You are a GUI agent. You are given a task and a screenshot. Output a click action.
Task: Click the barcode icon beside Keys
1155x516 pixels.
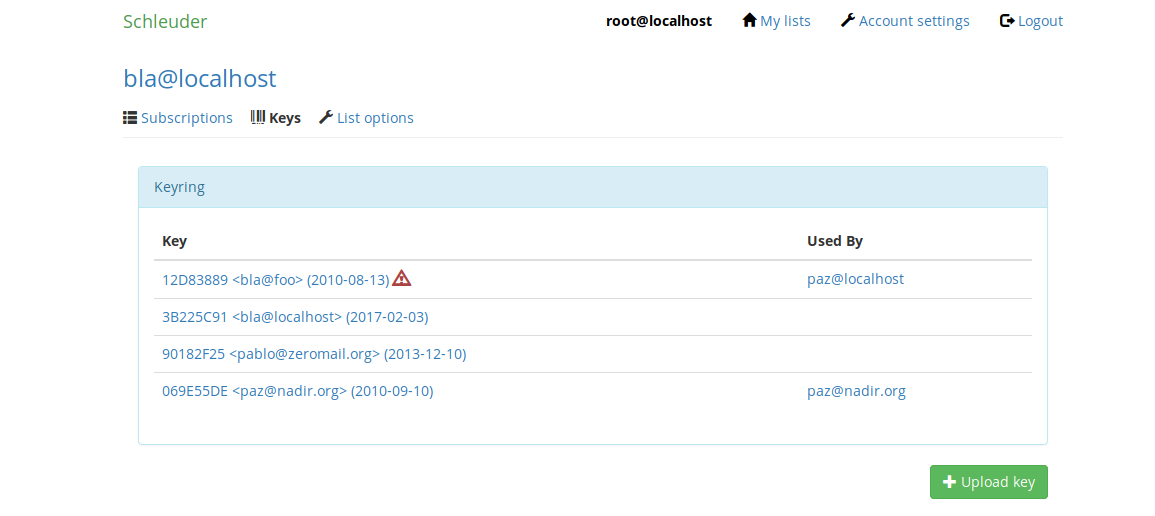tap(258, 117)
